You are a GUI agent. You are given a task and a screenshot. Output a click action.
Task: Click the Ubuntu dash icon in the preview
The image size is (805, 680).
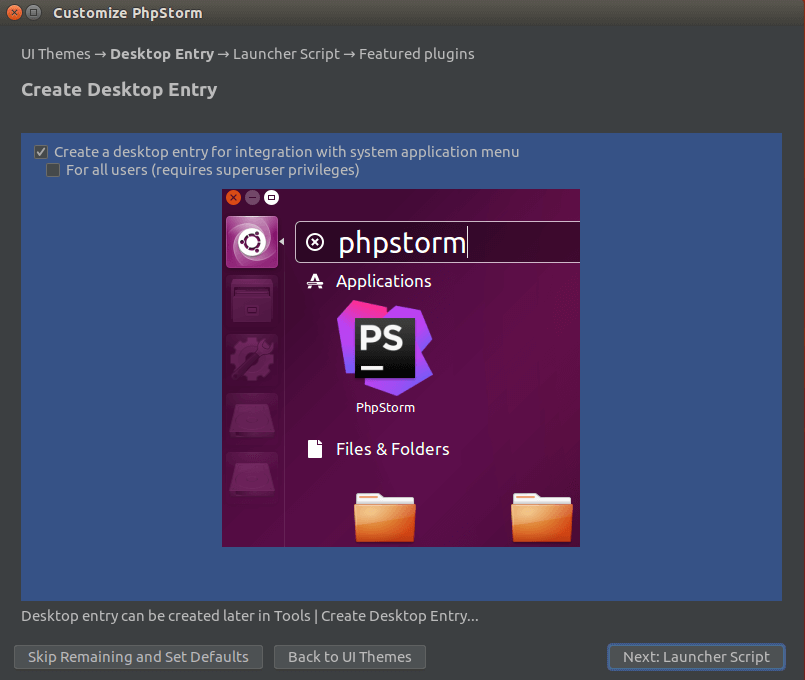(251, 242)
